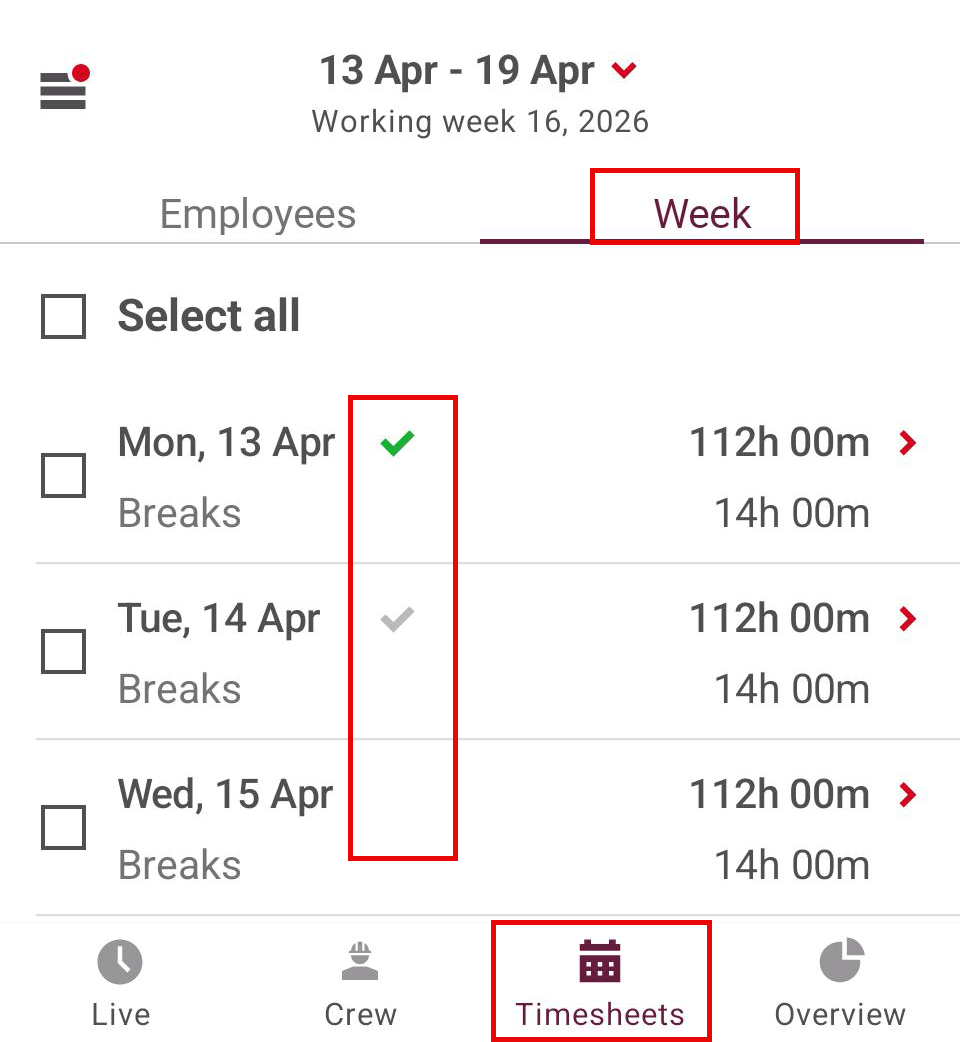
Task: Open the week range dropdown arrow
Action: click(624, 71)
